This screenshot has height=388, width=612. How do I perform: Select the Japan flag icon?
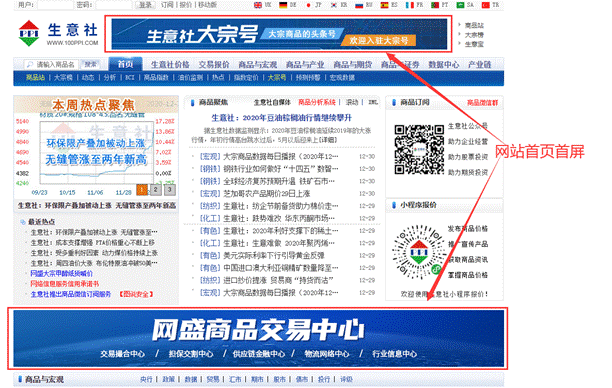[x=308, y=5]
